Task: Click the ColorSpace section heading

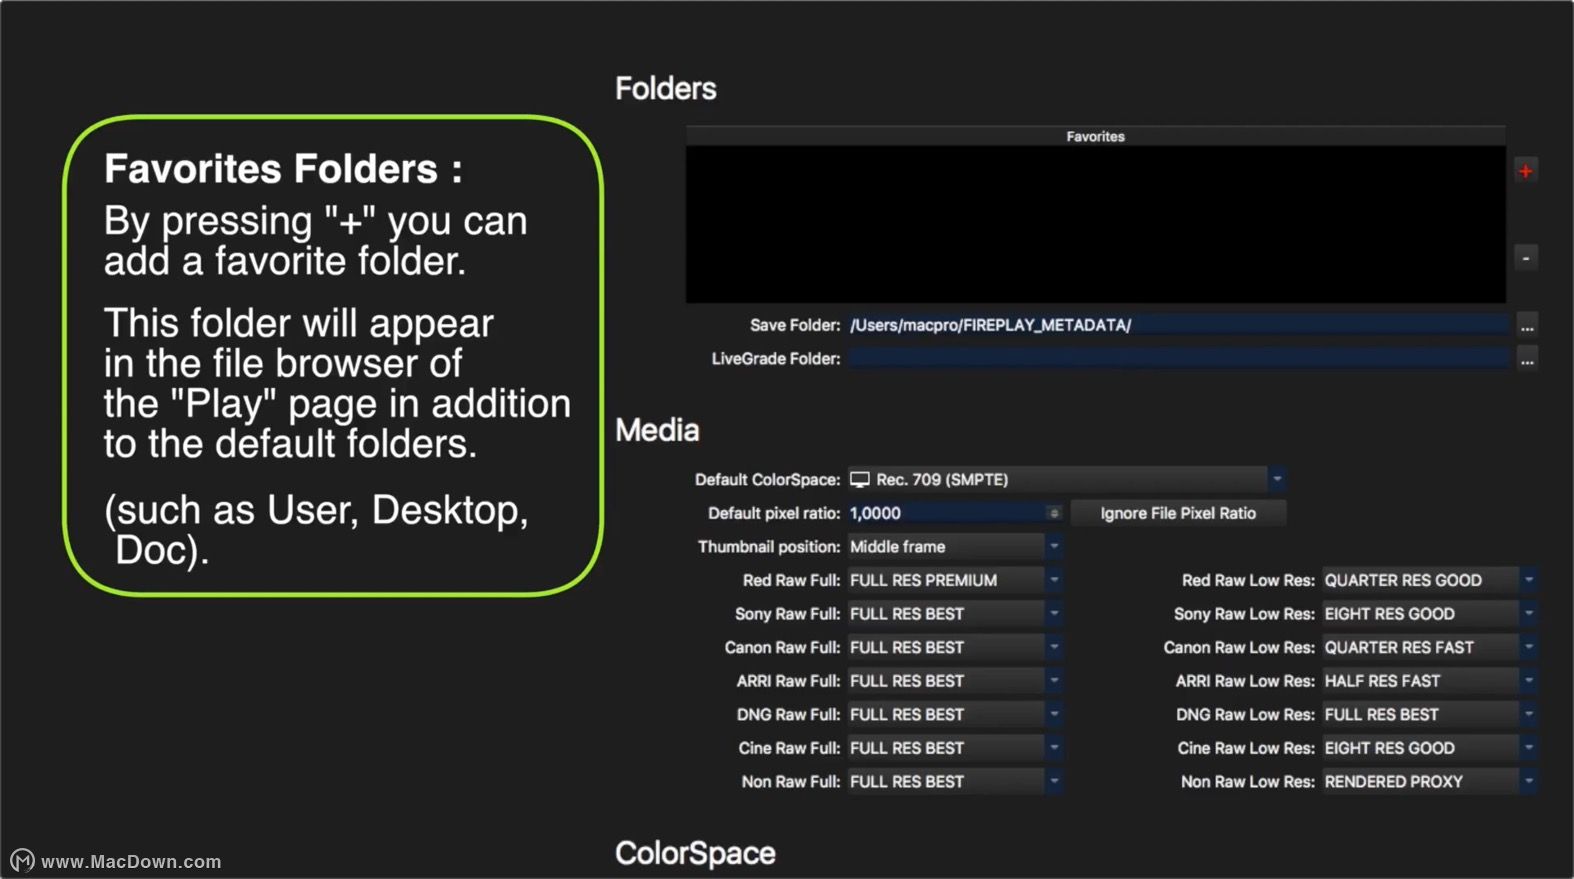Action: (695, 854)
